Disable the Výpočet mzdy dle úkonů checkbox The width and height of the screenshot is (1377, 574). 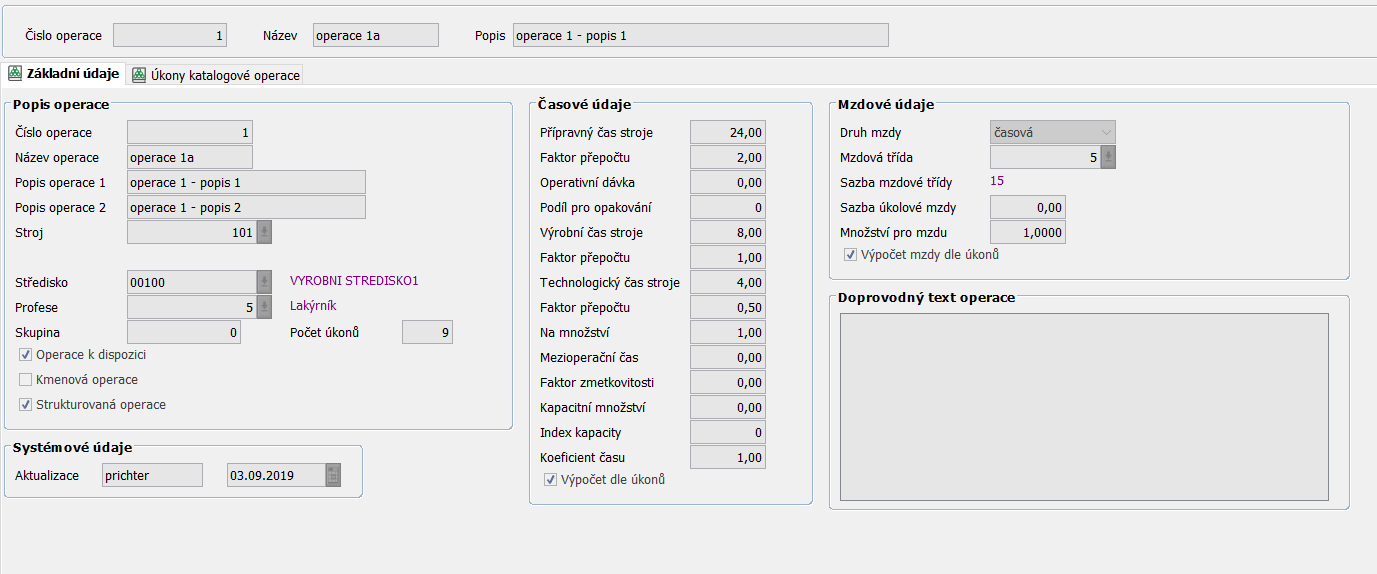coord(851,255)
